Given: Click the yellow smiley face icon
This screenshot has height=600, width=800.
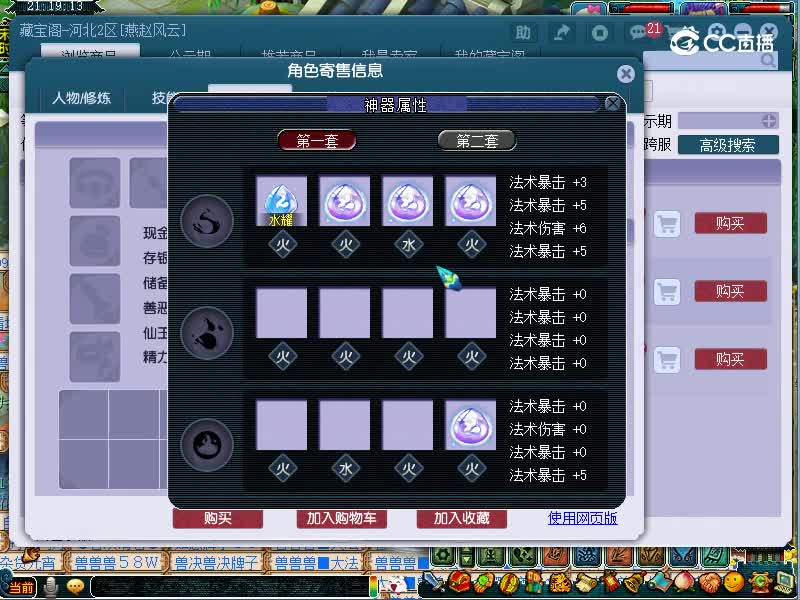Looking at the screenshot, I should (734, 582).
